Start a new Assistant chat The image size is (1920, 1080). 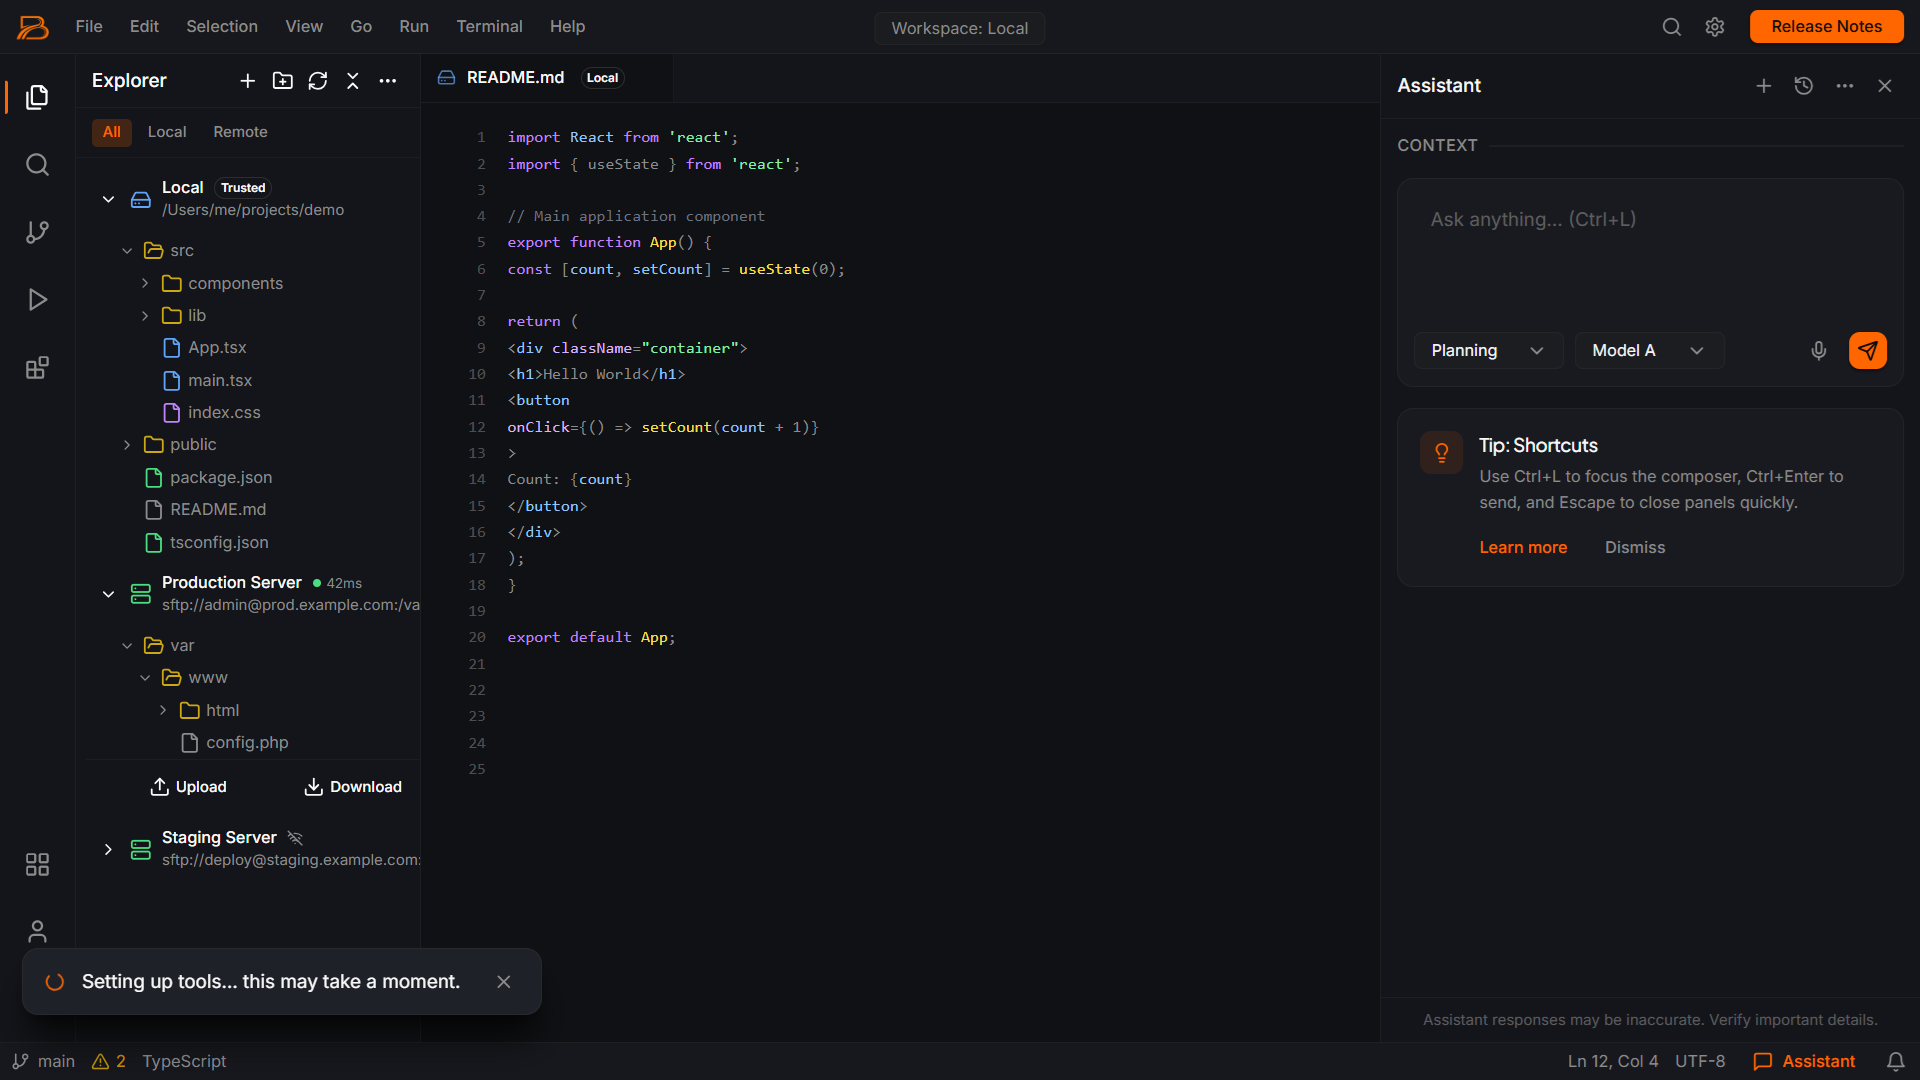click(x=1763, y=86)
